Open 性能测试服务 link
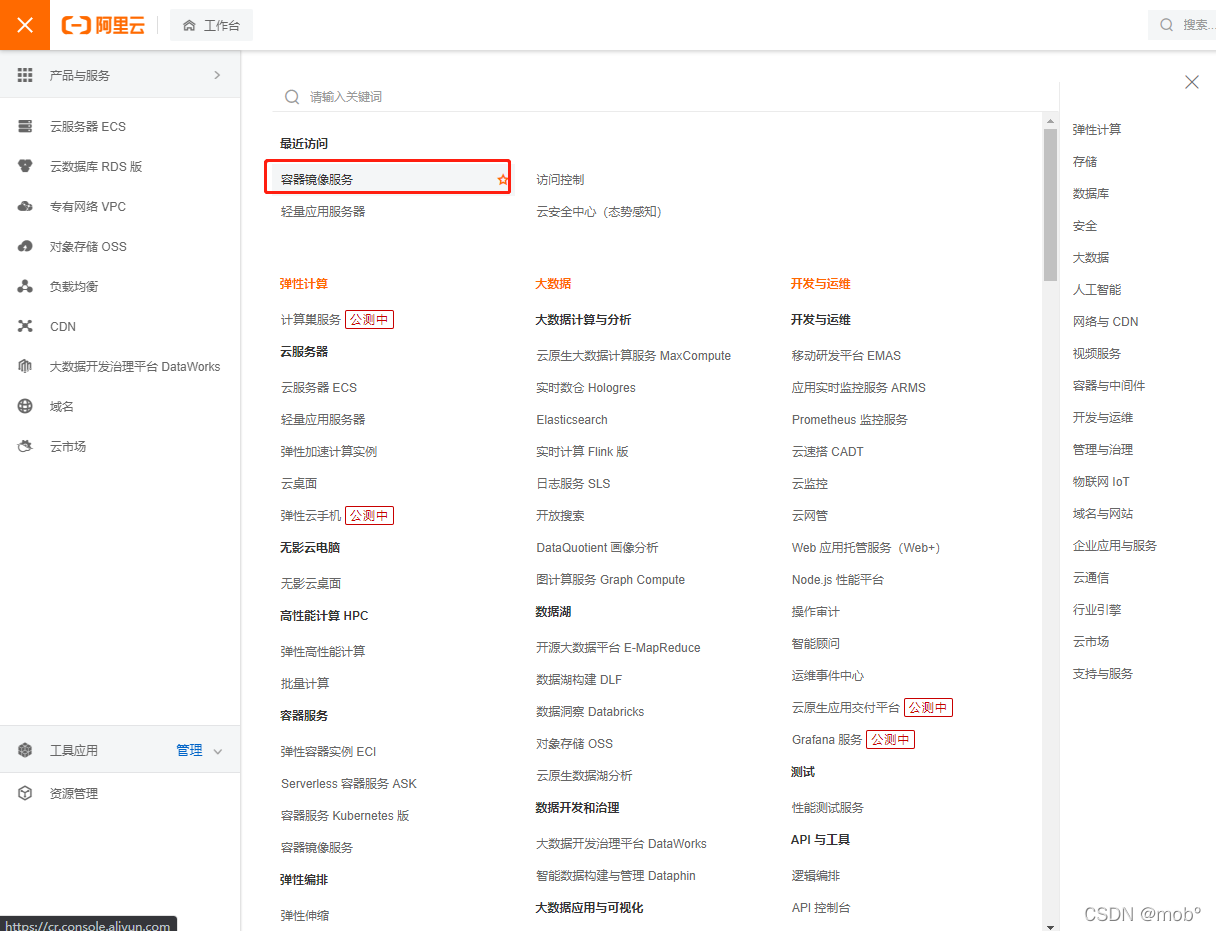This screenshot has height=931, width=1216. [828, 808]
